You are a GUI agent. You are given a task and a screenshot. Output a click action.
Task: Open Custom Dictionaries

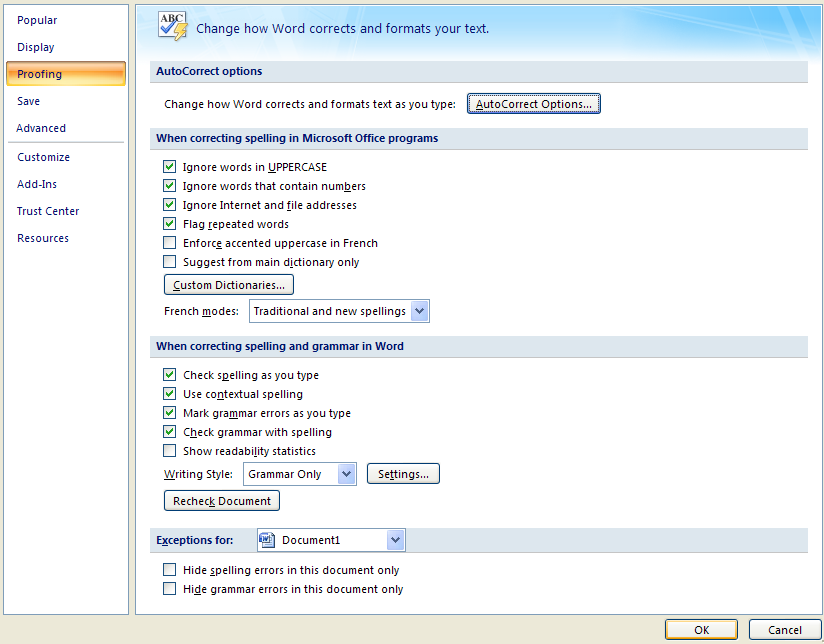pyautogui.click(x=229, y=284)
